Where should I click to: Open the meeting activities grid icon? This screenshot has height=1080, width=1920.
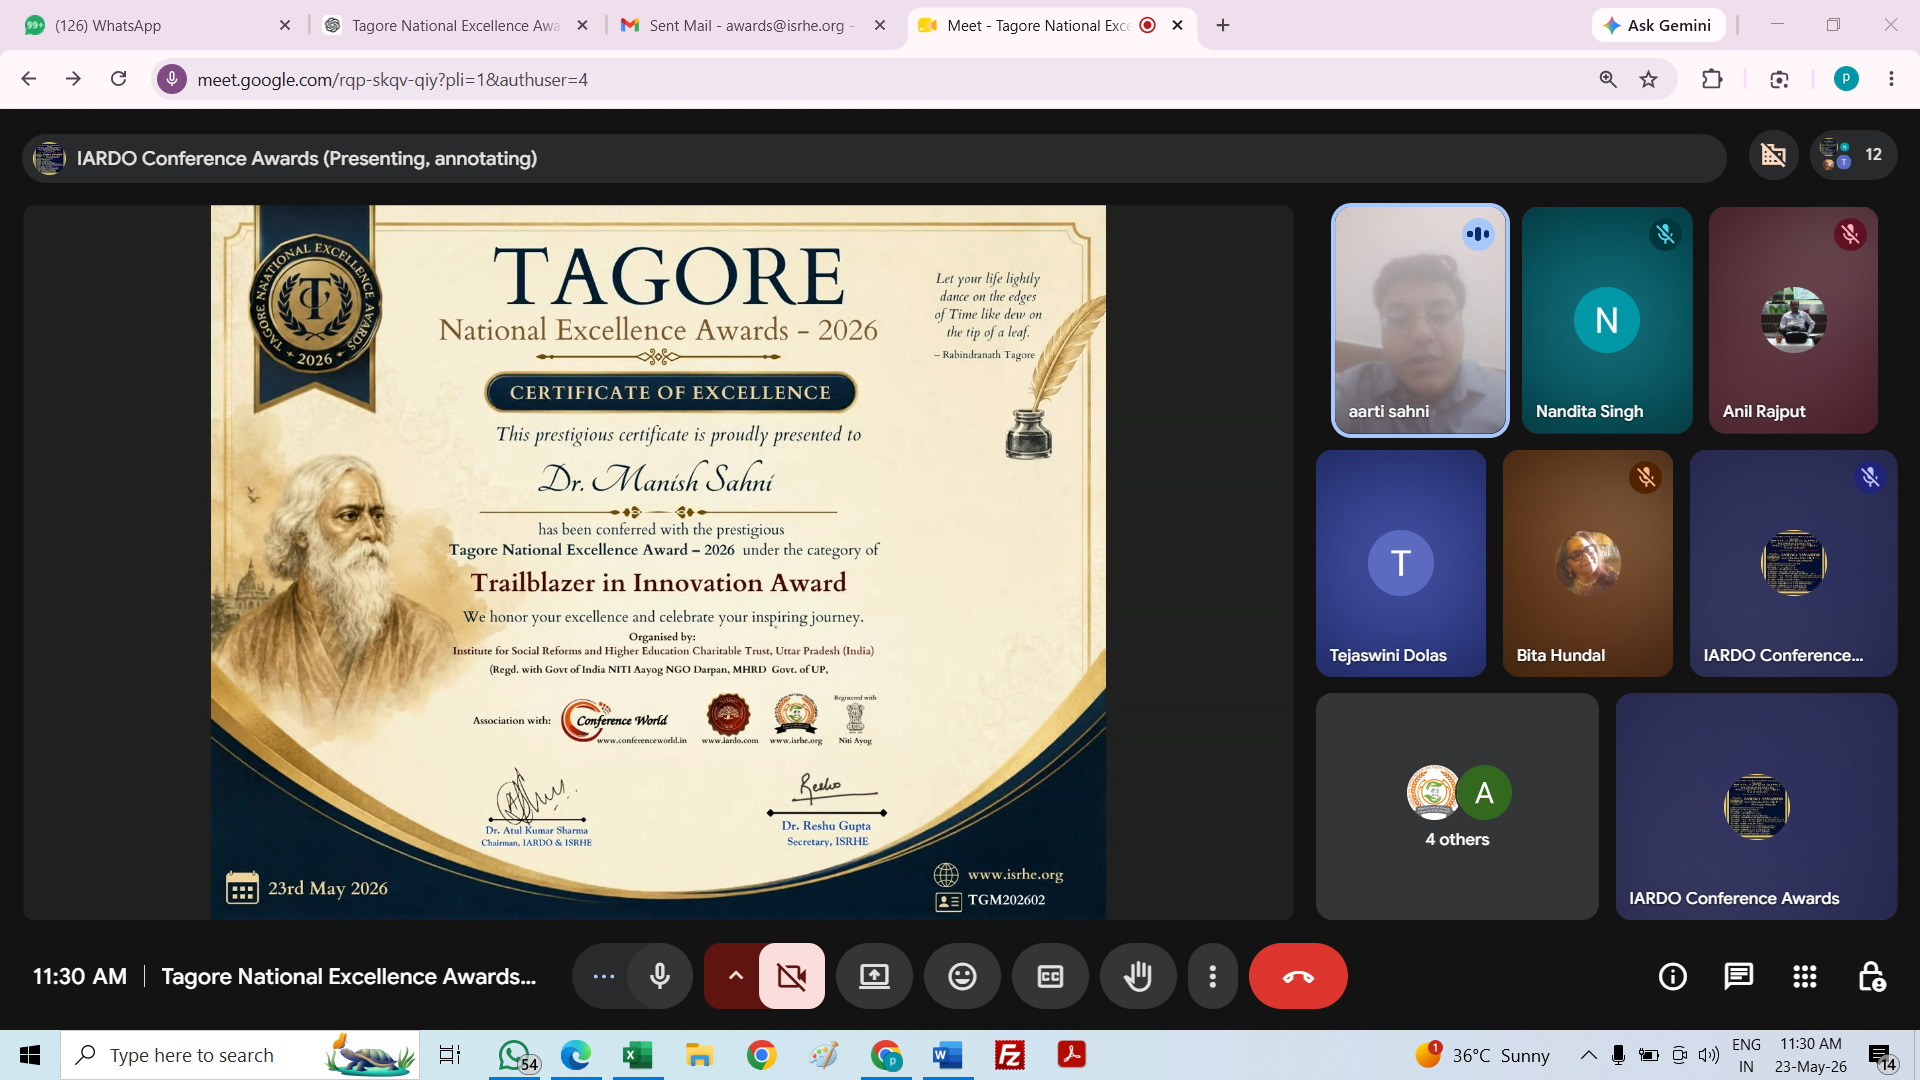(1805, 976)
